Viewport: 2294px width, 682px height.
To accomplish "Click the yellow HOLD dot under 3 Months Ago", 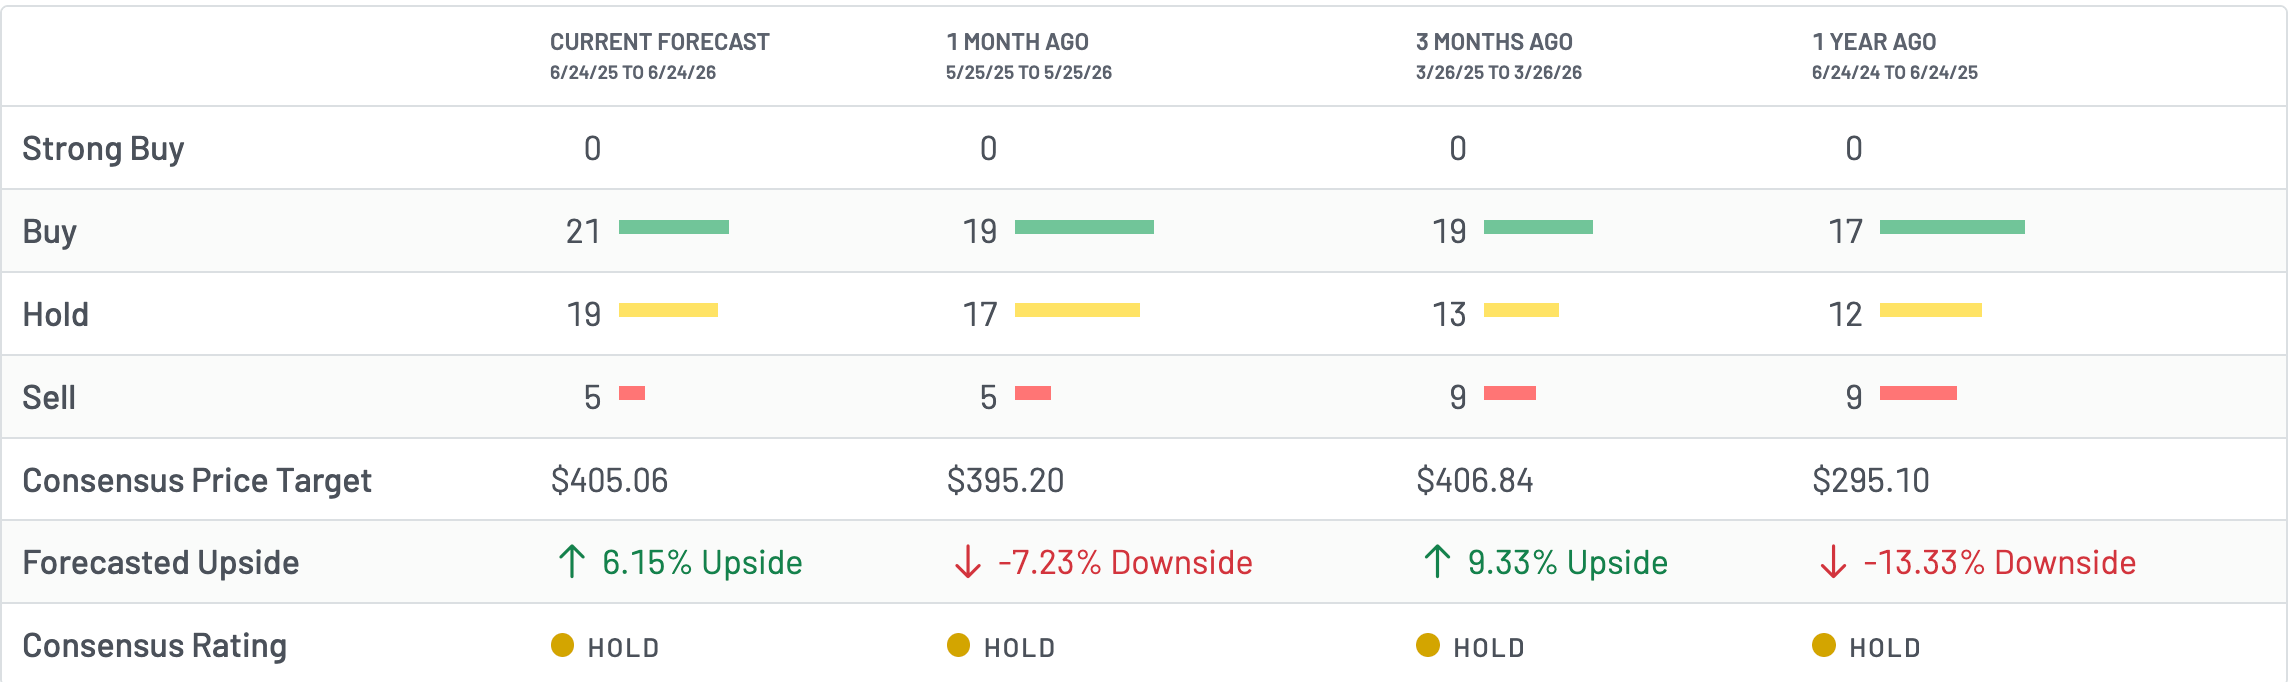I will click(x=1428, y=645).
